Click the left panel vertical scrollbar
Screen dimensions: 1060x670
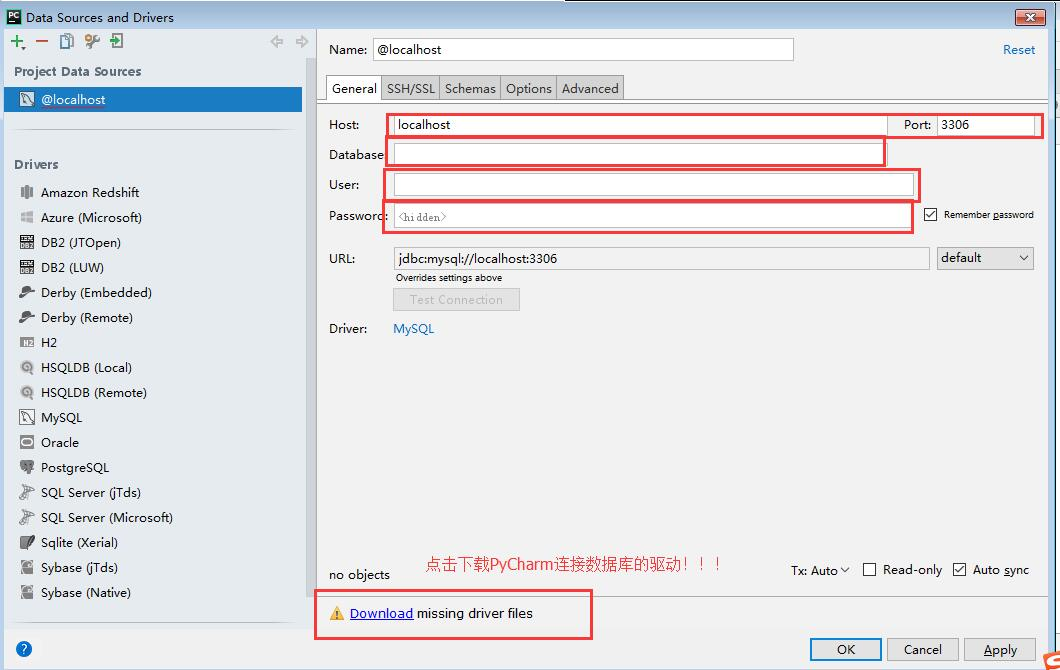311,325
